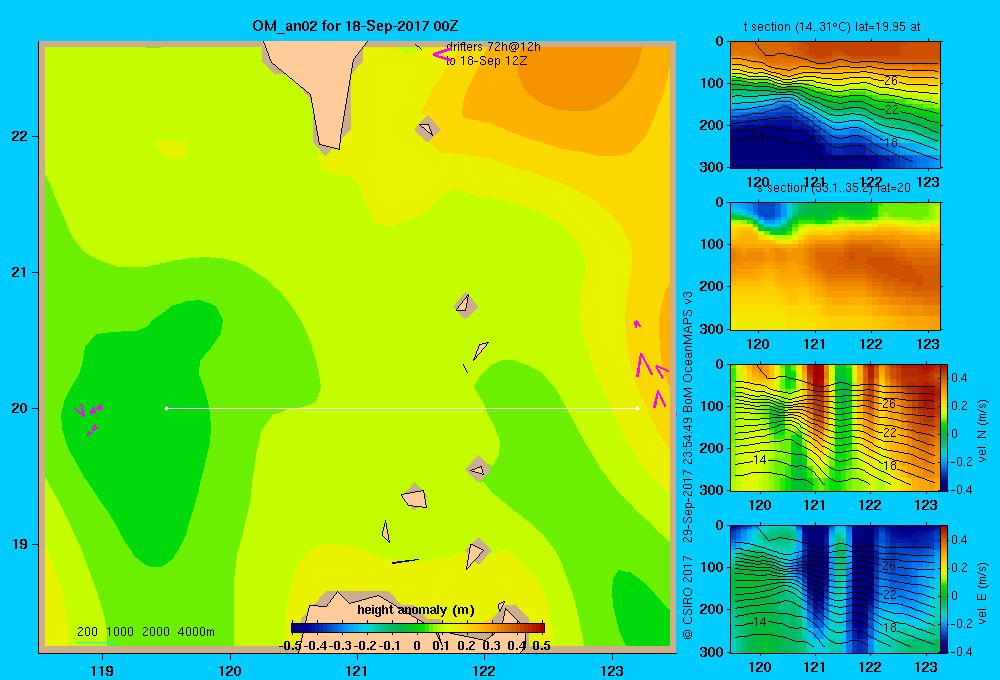Click longitude label 123 on the main map

pos(612,670)
